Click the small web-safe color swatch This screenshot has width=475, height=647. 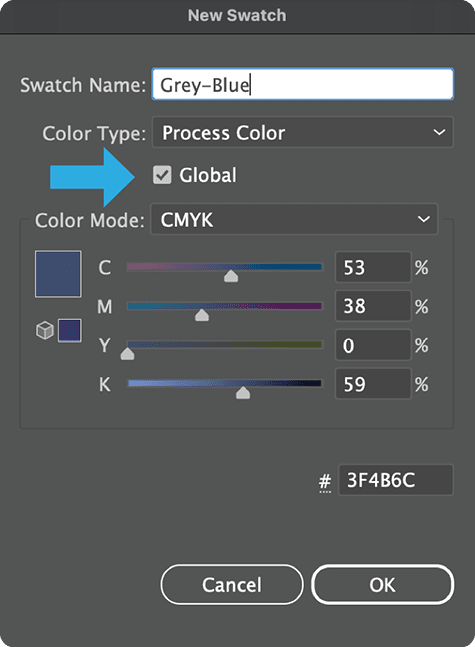pyautogui.click(x=69, y=331)
